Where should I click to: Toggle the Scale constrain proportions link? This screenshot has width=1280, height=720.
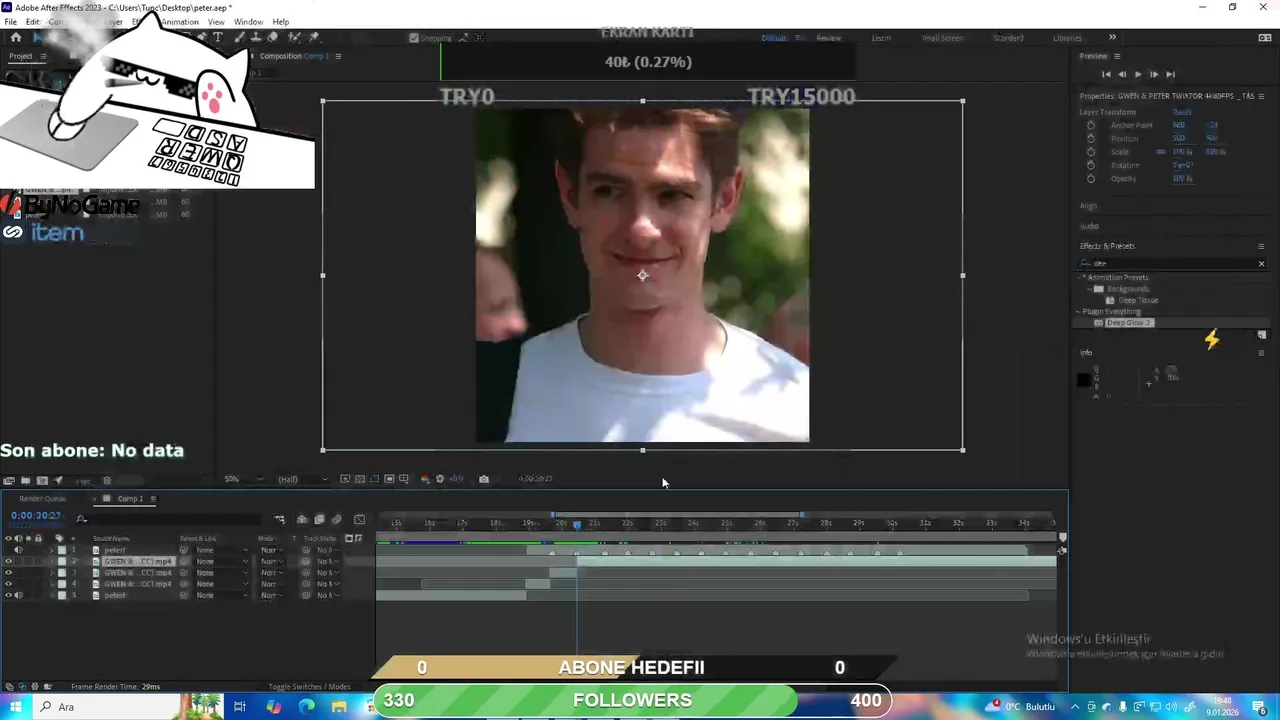pyautogui.click(x=1161, y=152)
